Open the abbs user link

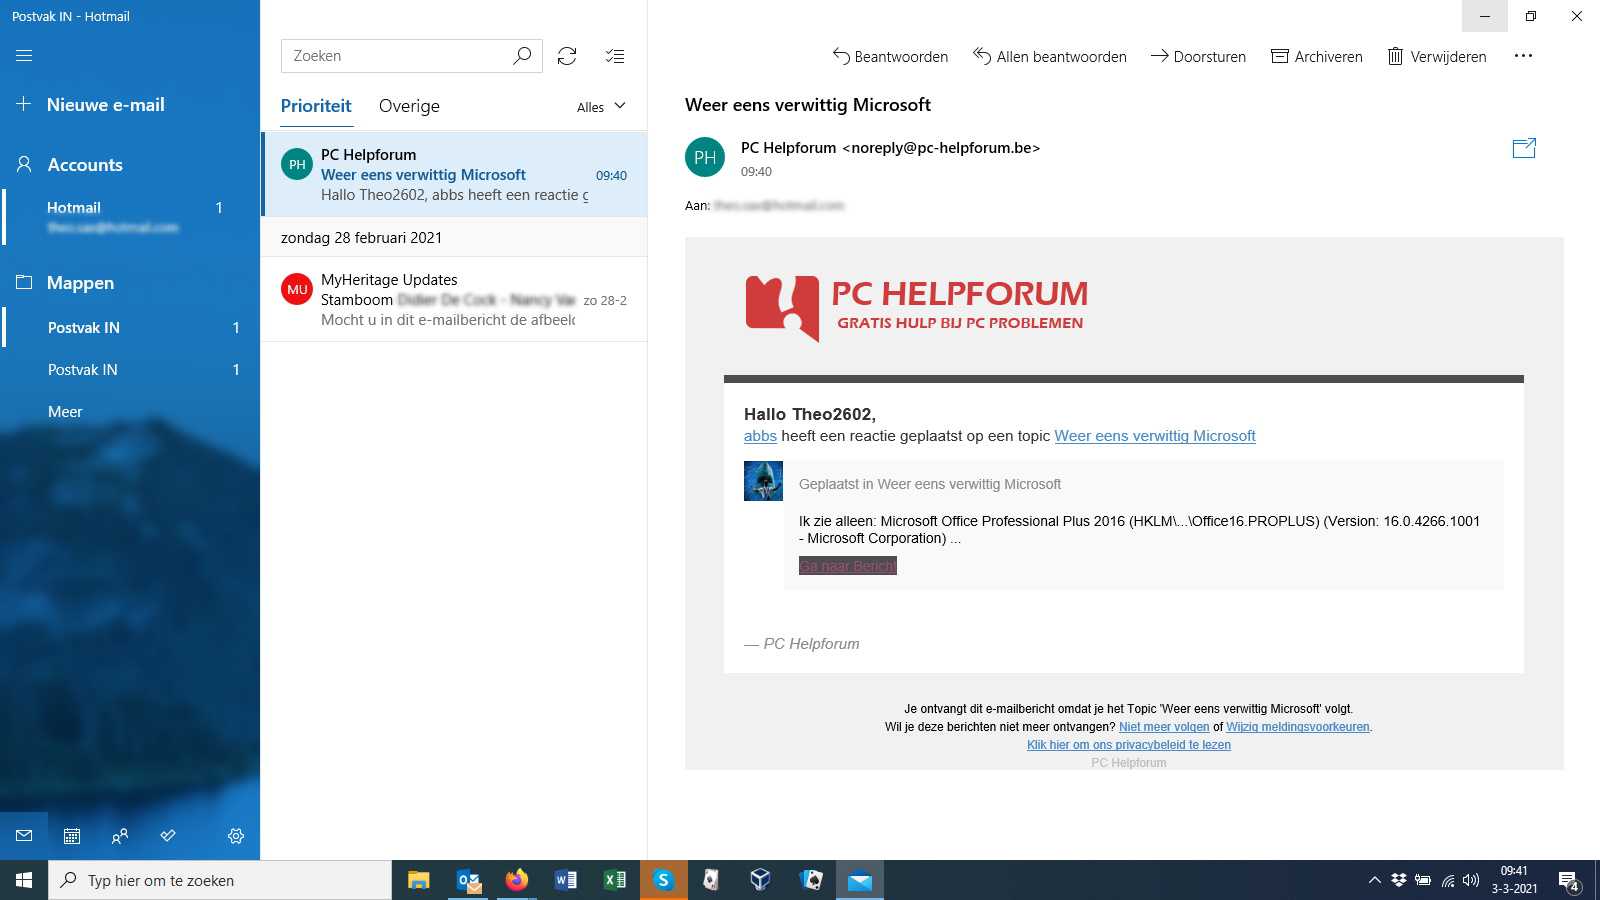pyautogui.click(x=760, y=436)
